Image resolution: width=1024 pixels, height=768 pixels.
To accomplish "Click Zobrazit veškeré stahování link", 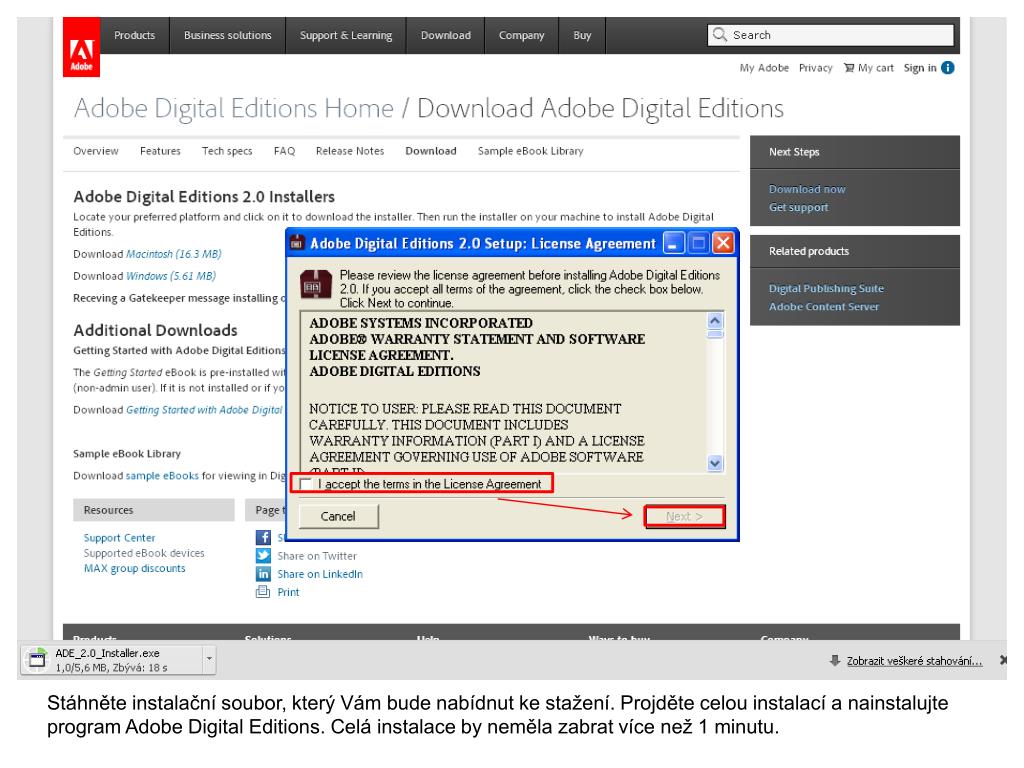I will (914, 661).
